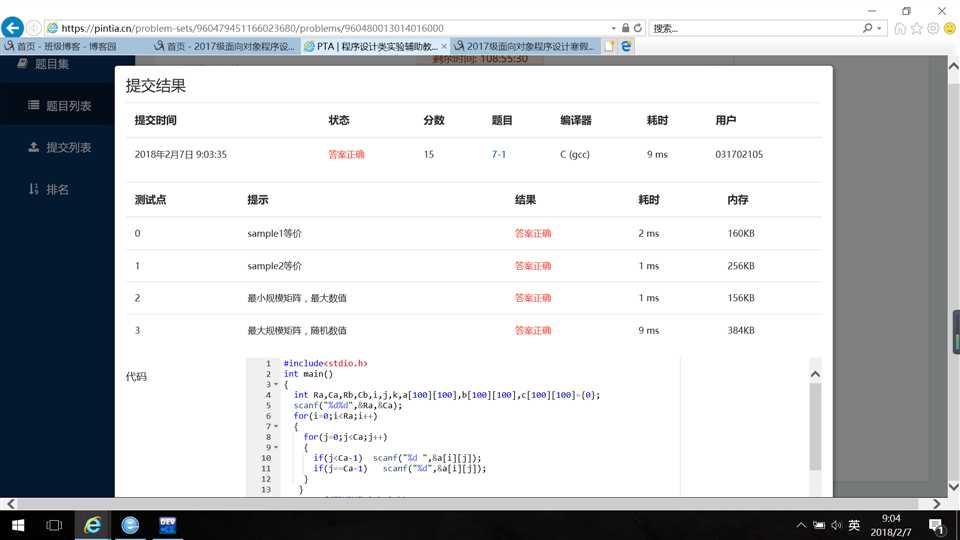Click submission time 2018年2月7日 9:03:35
This screenshot has height=540, width=960.
(x=181, y=154)
